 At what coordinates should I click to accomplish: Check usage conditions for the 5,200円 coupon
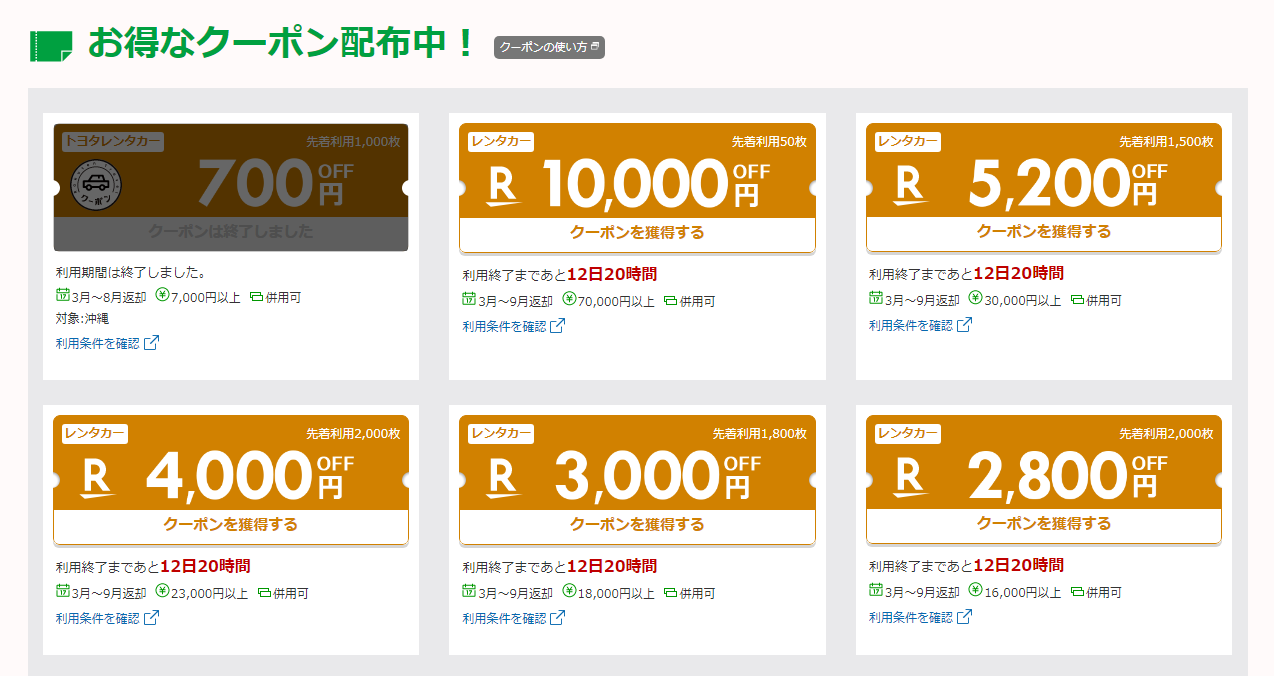coord(920,325)
